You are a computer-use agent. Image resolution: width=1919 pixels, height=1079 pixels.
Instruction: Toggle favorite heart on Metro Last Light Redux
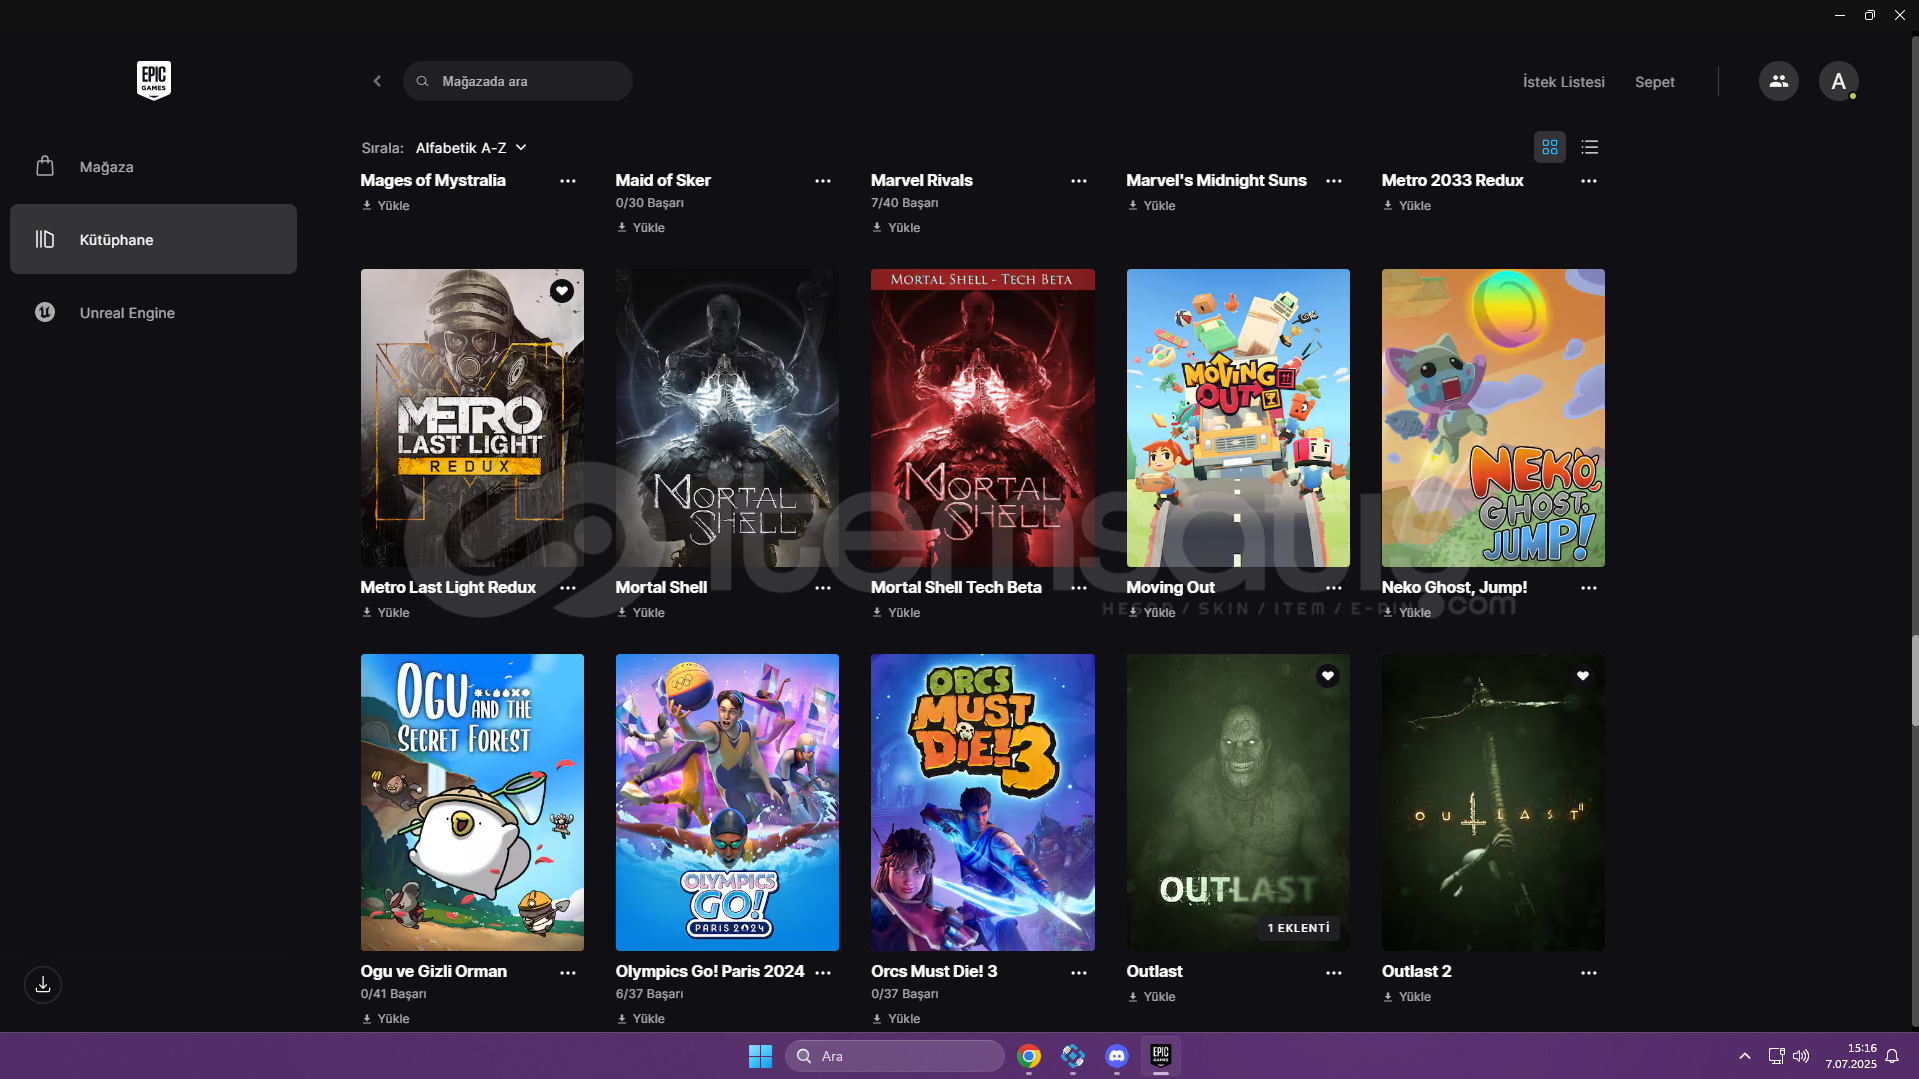coord(562,291)
